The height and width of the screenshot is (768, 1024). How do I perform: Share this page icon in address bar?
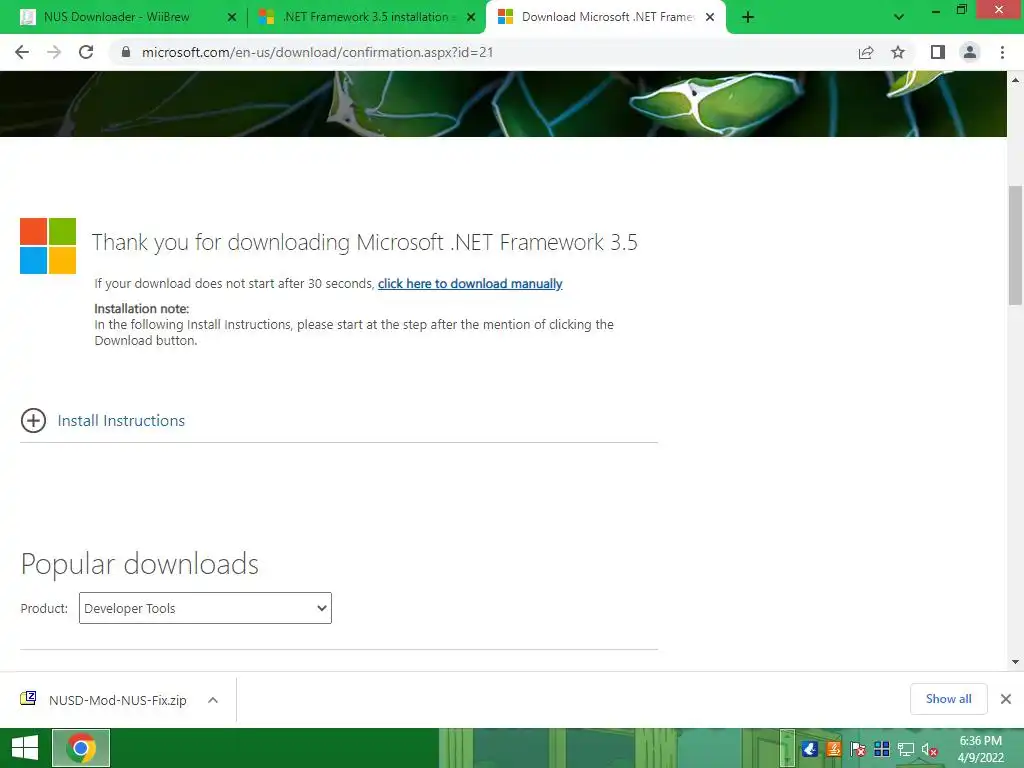pyautogui.click(x=866, y=52)
